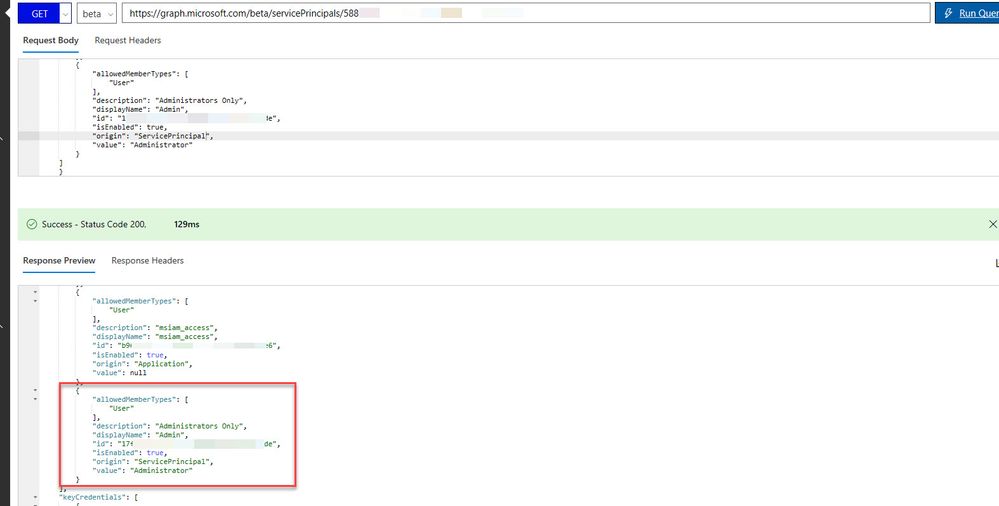Click the Success - Status Code 200 message
The image size is (999, 506).
(x=94, y=224)
